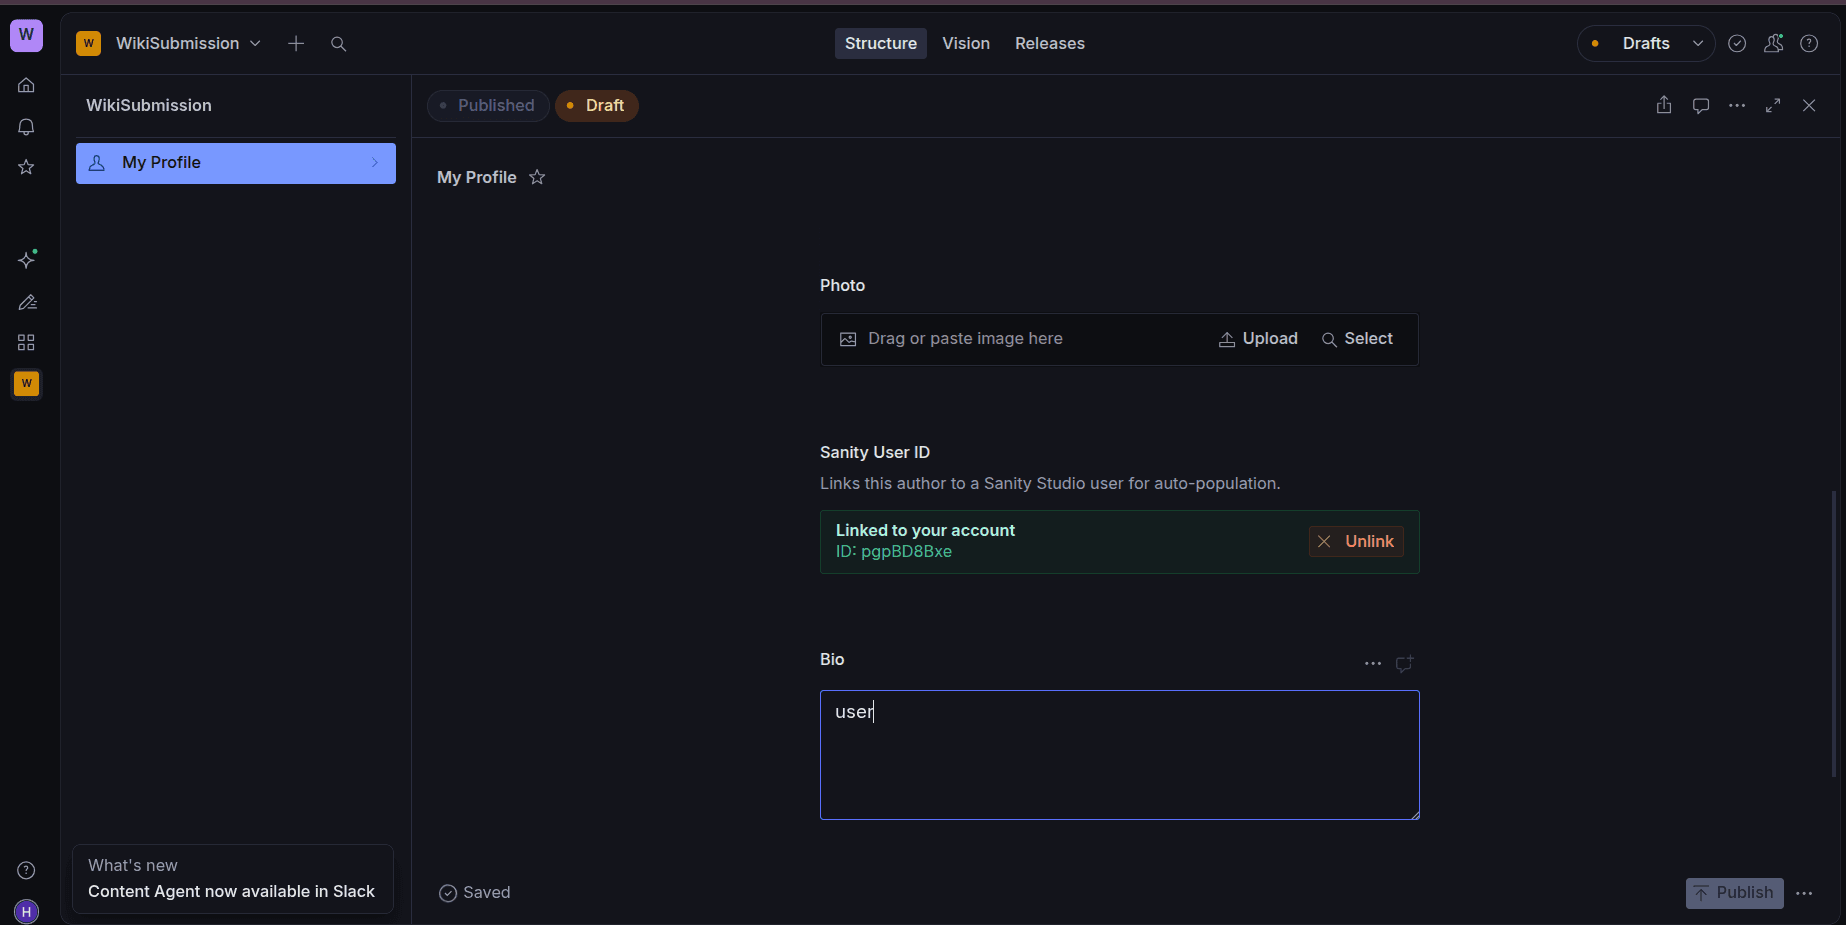Select the Draft version chip
1846x925 pixels.
597,105
